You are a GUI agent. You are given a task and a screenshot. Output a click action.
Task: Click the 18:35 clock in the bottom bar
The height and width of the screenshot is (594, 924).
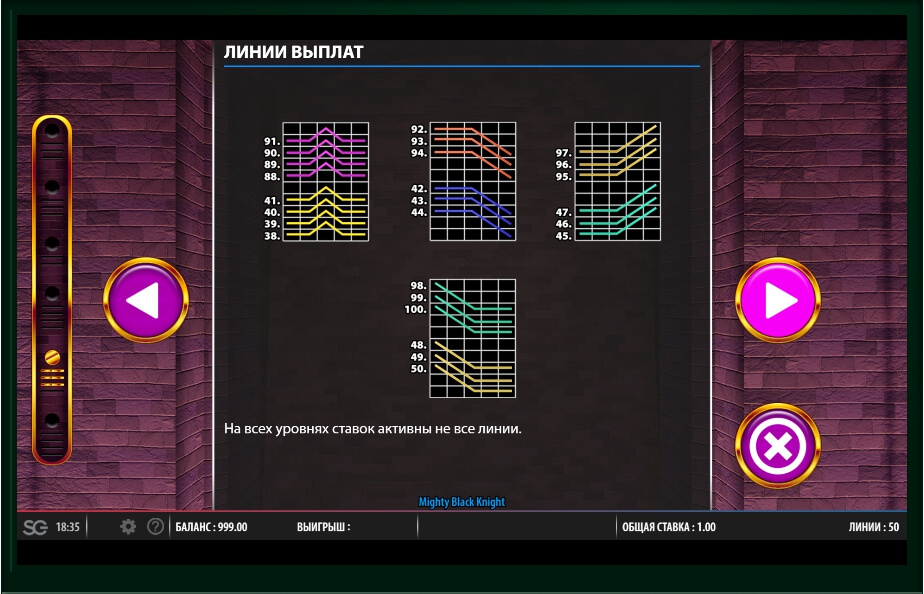(x=67, y=527)
